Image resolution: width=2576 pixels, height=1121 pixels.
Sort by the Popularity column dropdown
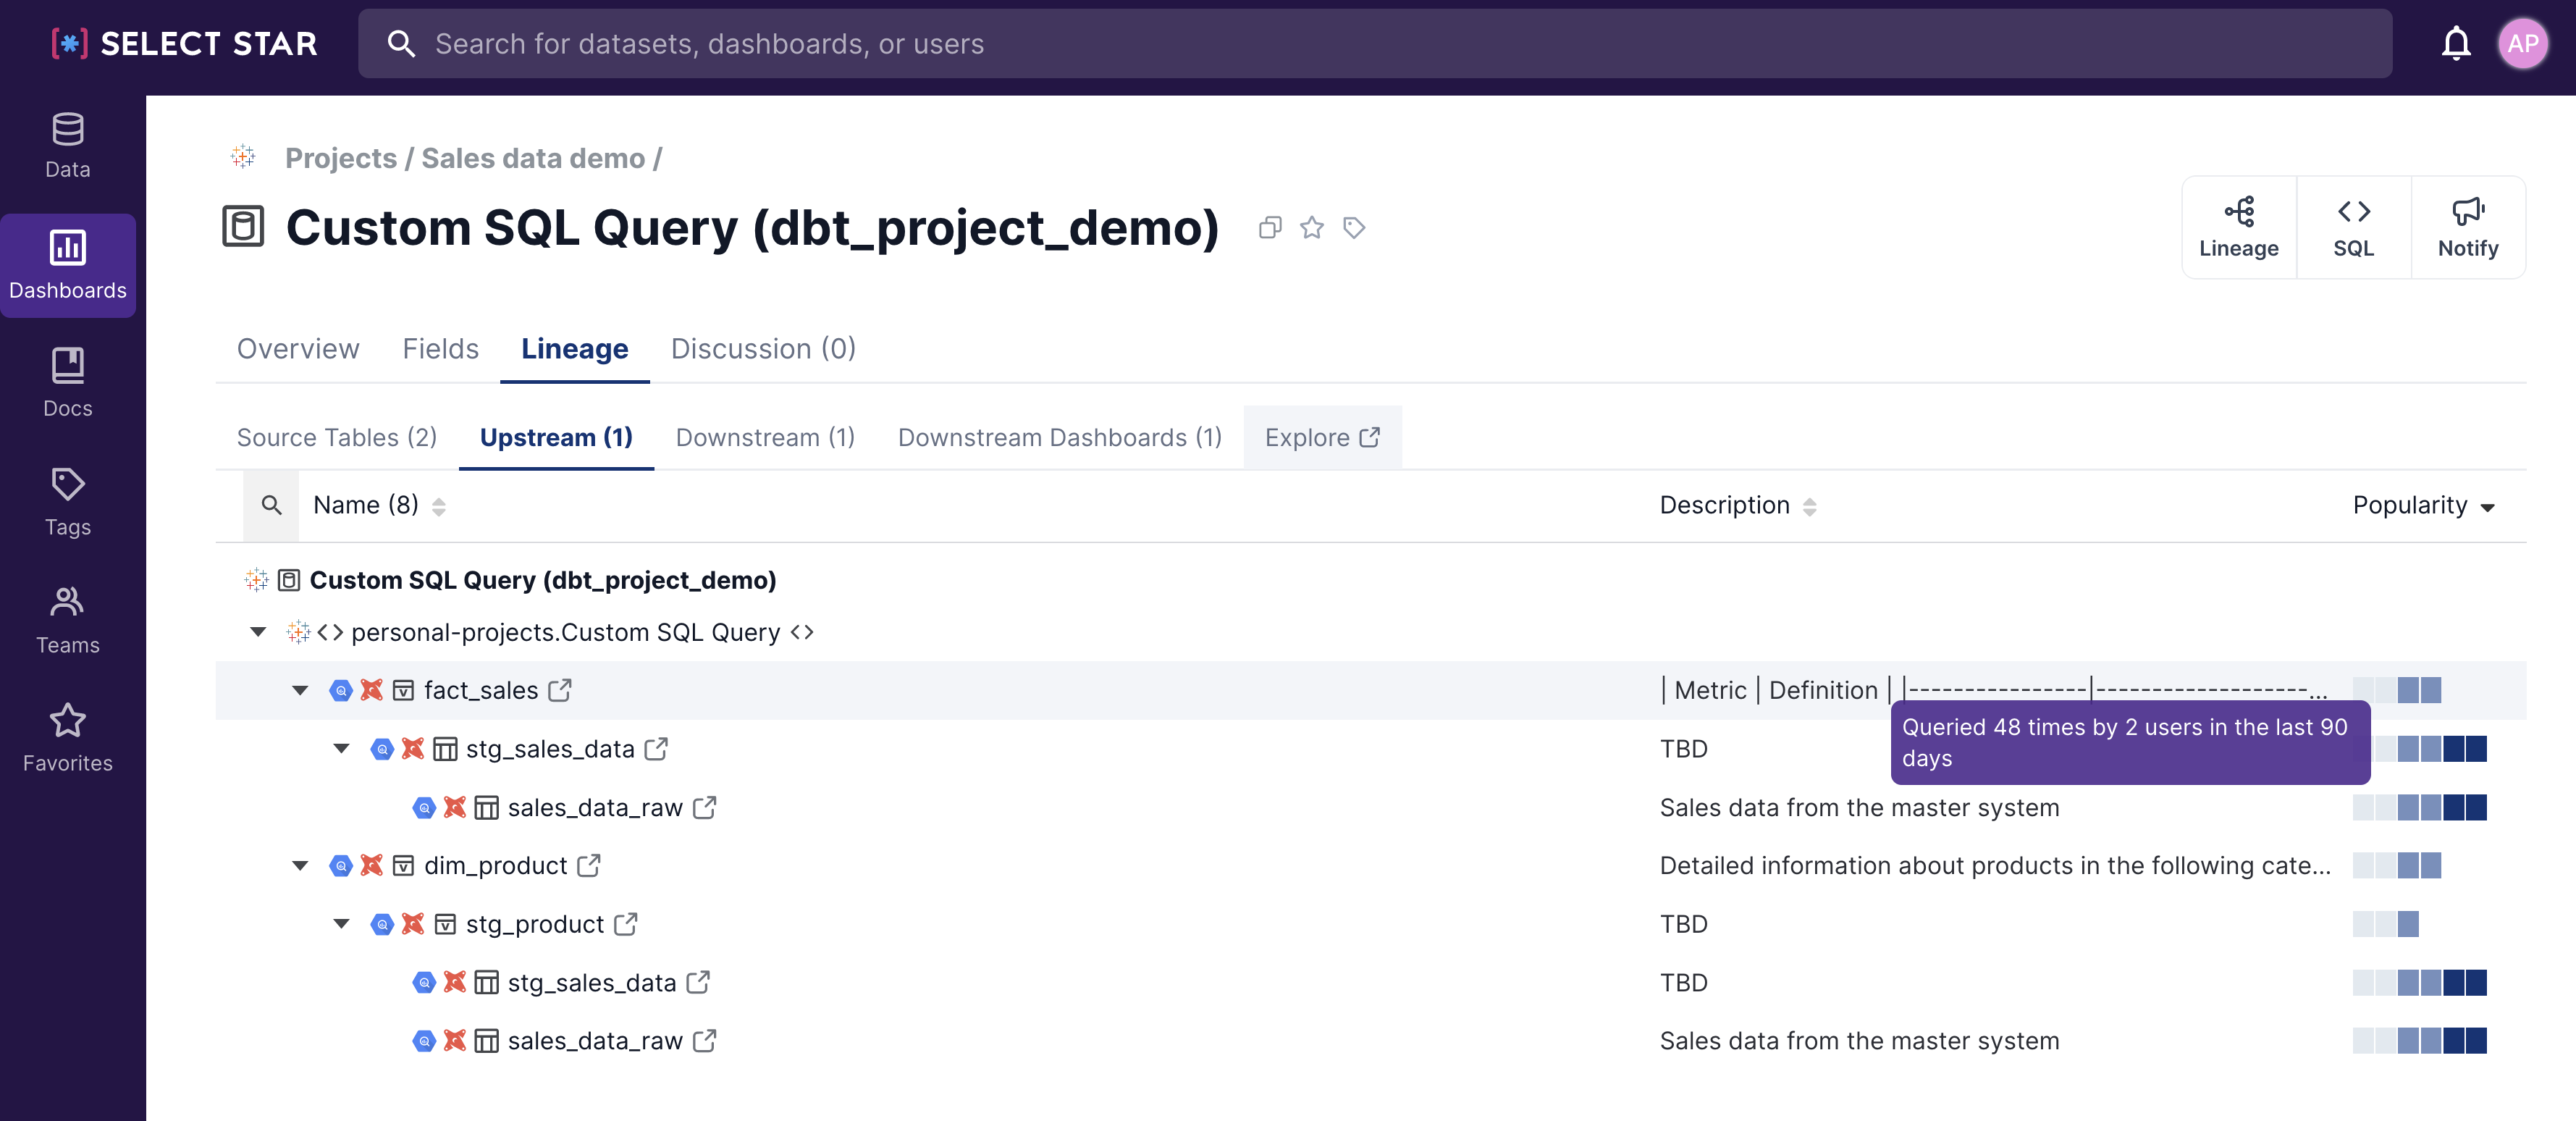pyautogui.click(x=2424, y=505)
